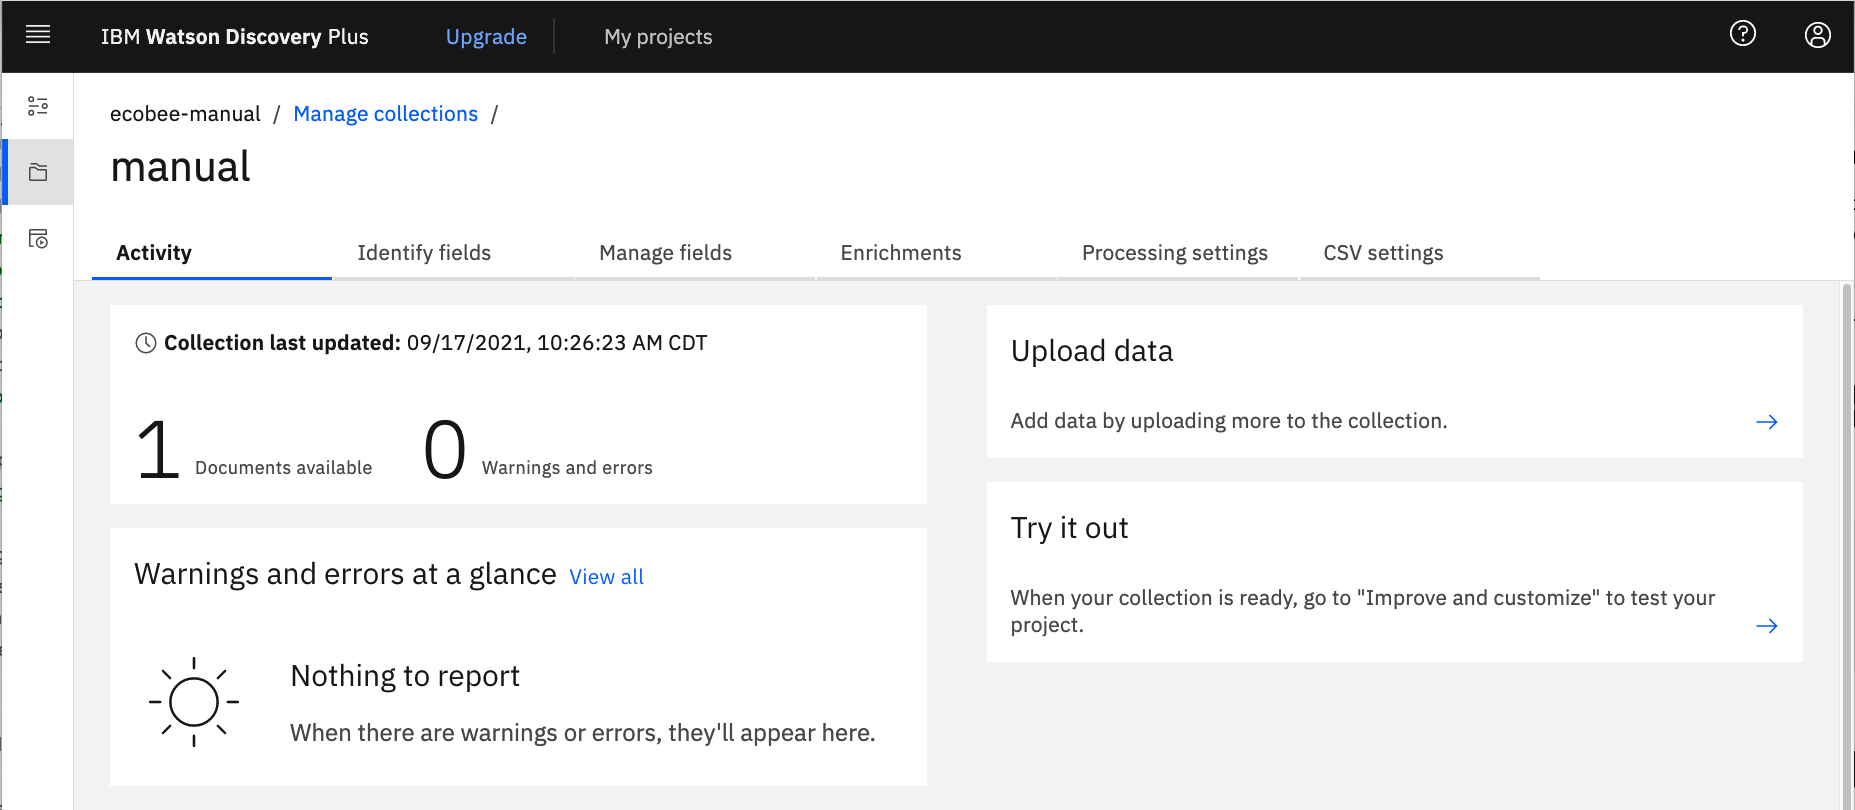Viewport: 1855px width, 810px height.
Task: Open the Try it out card
Action: click(x=1394, y=572)
